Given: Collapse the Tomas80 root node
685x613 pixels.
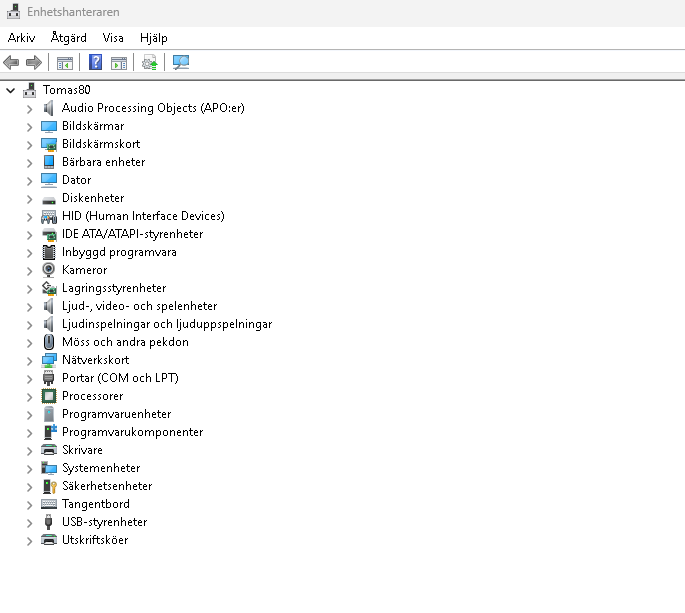Looking at the screenshot, I should click(x=10, y=90).
